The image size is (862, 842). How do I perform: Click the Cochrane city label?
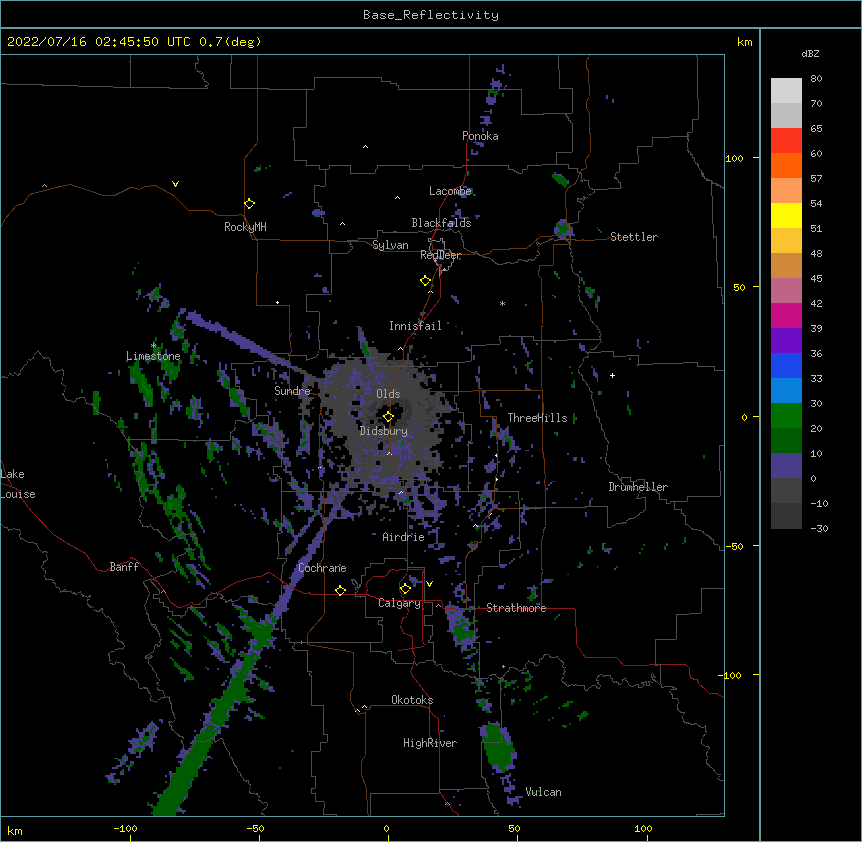pyautogui.click(x=323, y=568)
